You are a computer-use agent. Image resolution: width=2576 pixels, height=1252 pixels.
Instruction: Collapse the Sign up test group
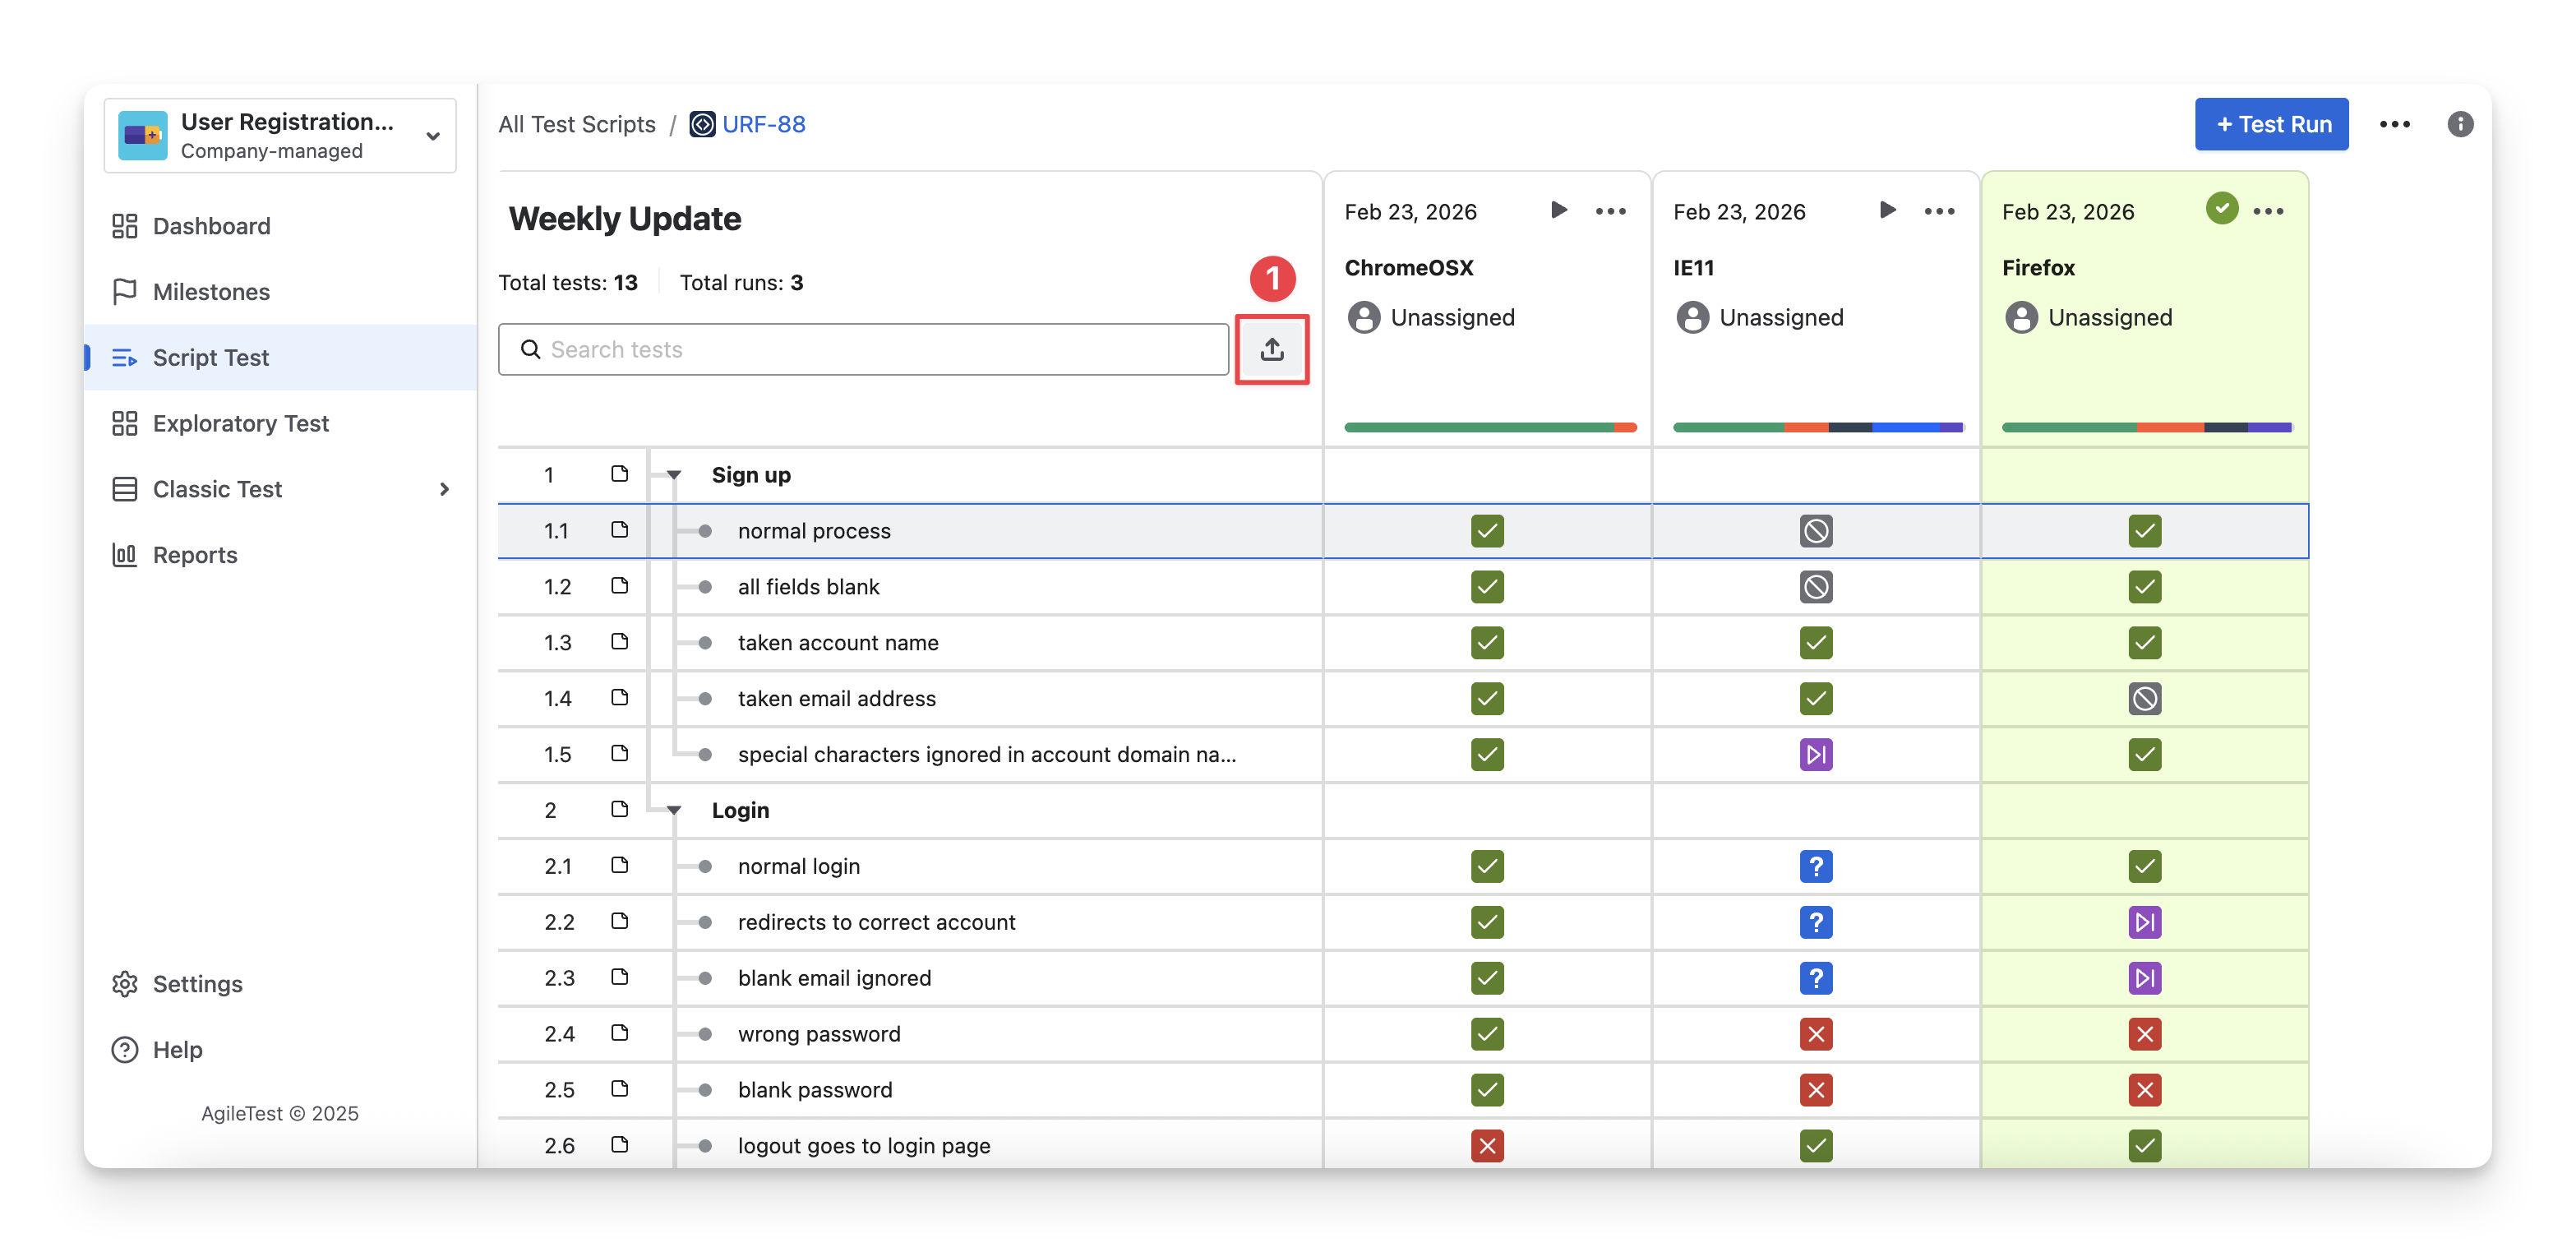674,475
